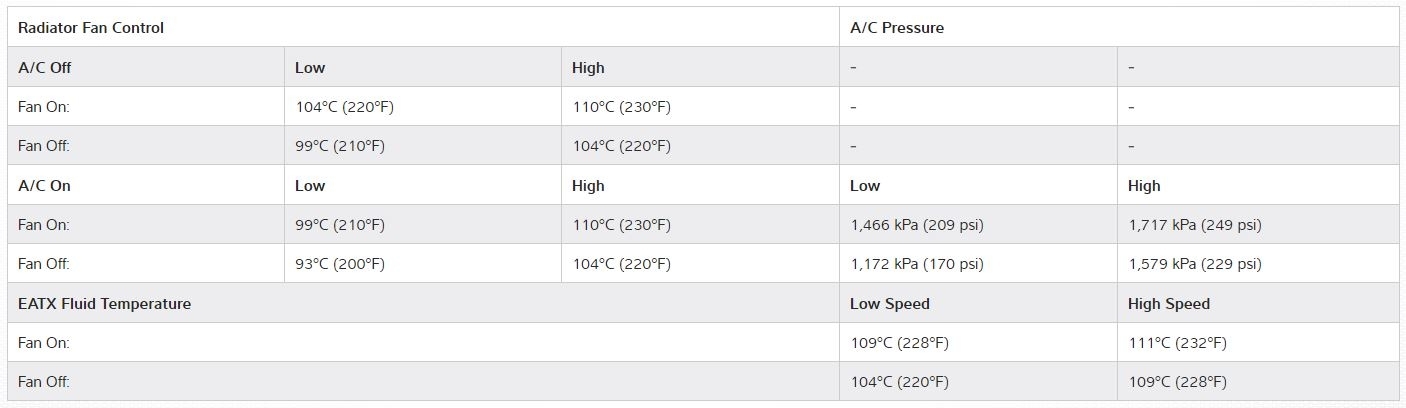
Task: Click the "Low Speed" column heading
Action: (890, 304)
